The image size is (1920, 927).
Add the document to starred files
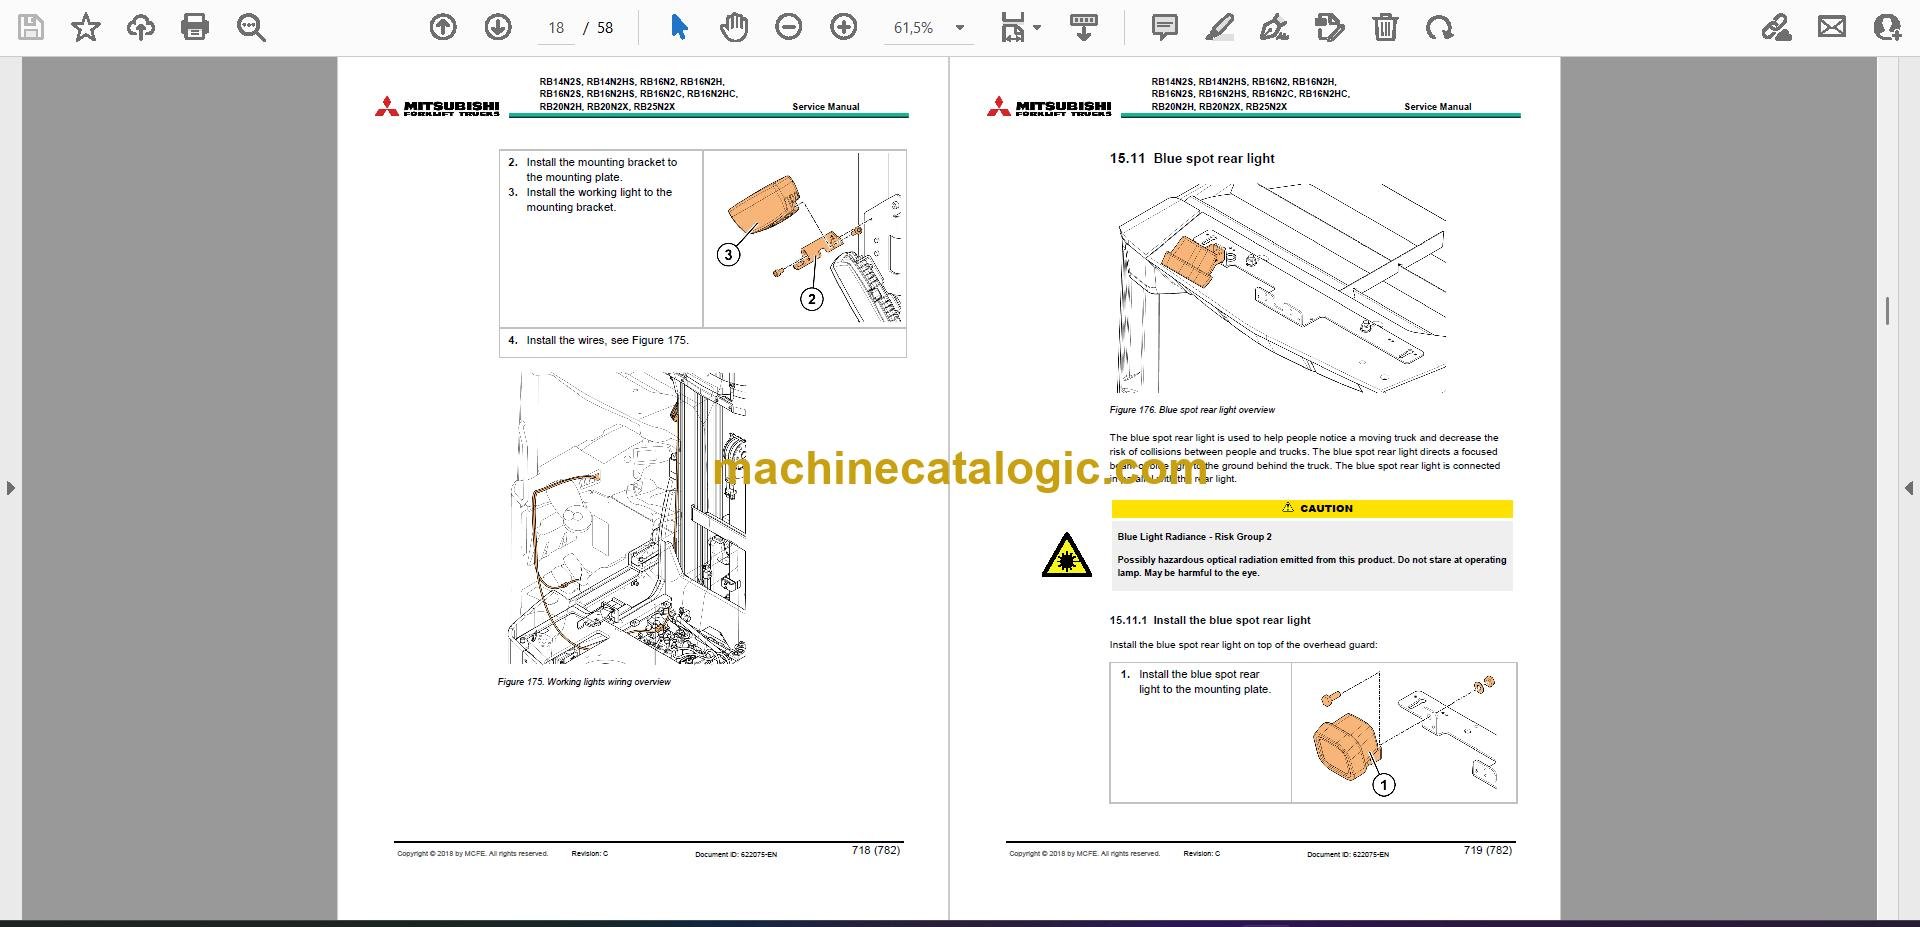click(x=86, y=27)
